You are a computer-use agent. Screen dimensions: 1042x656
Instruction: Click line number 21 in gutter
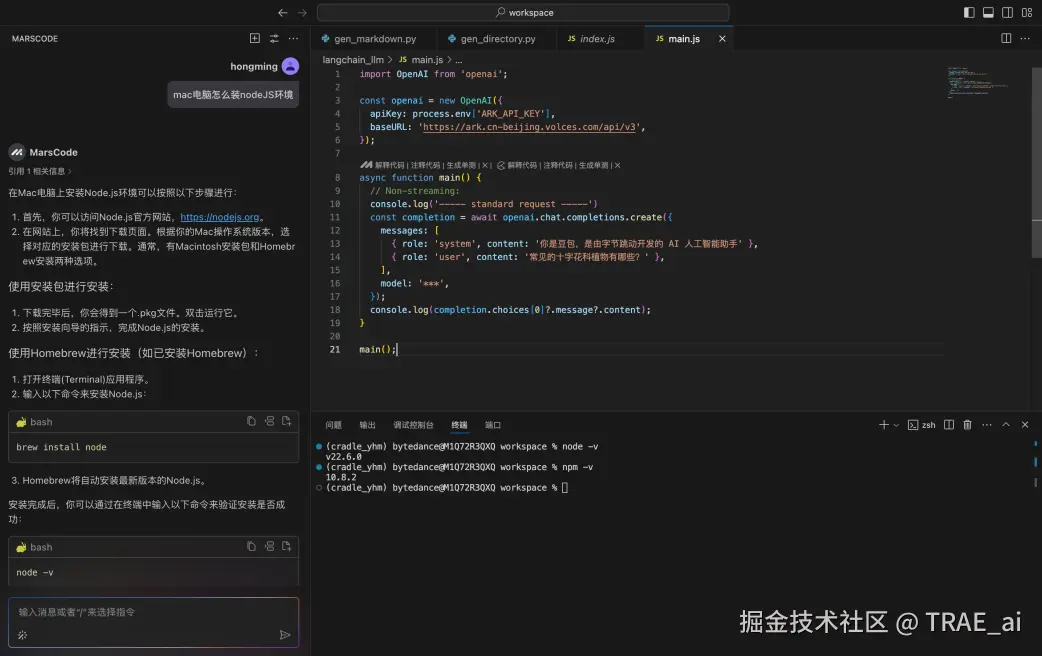click(335, 350)
